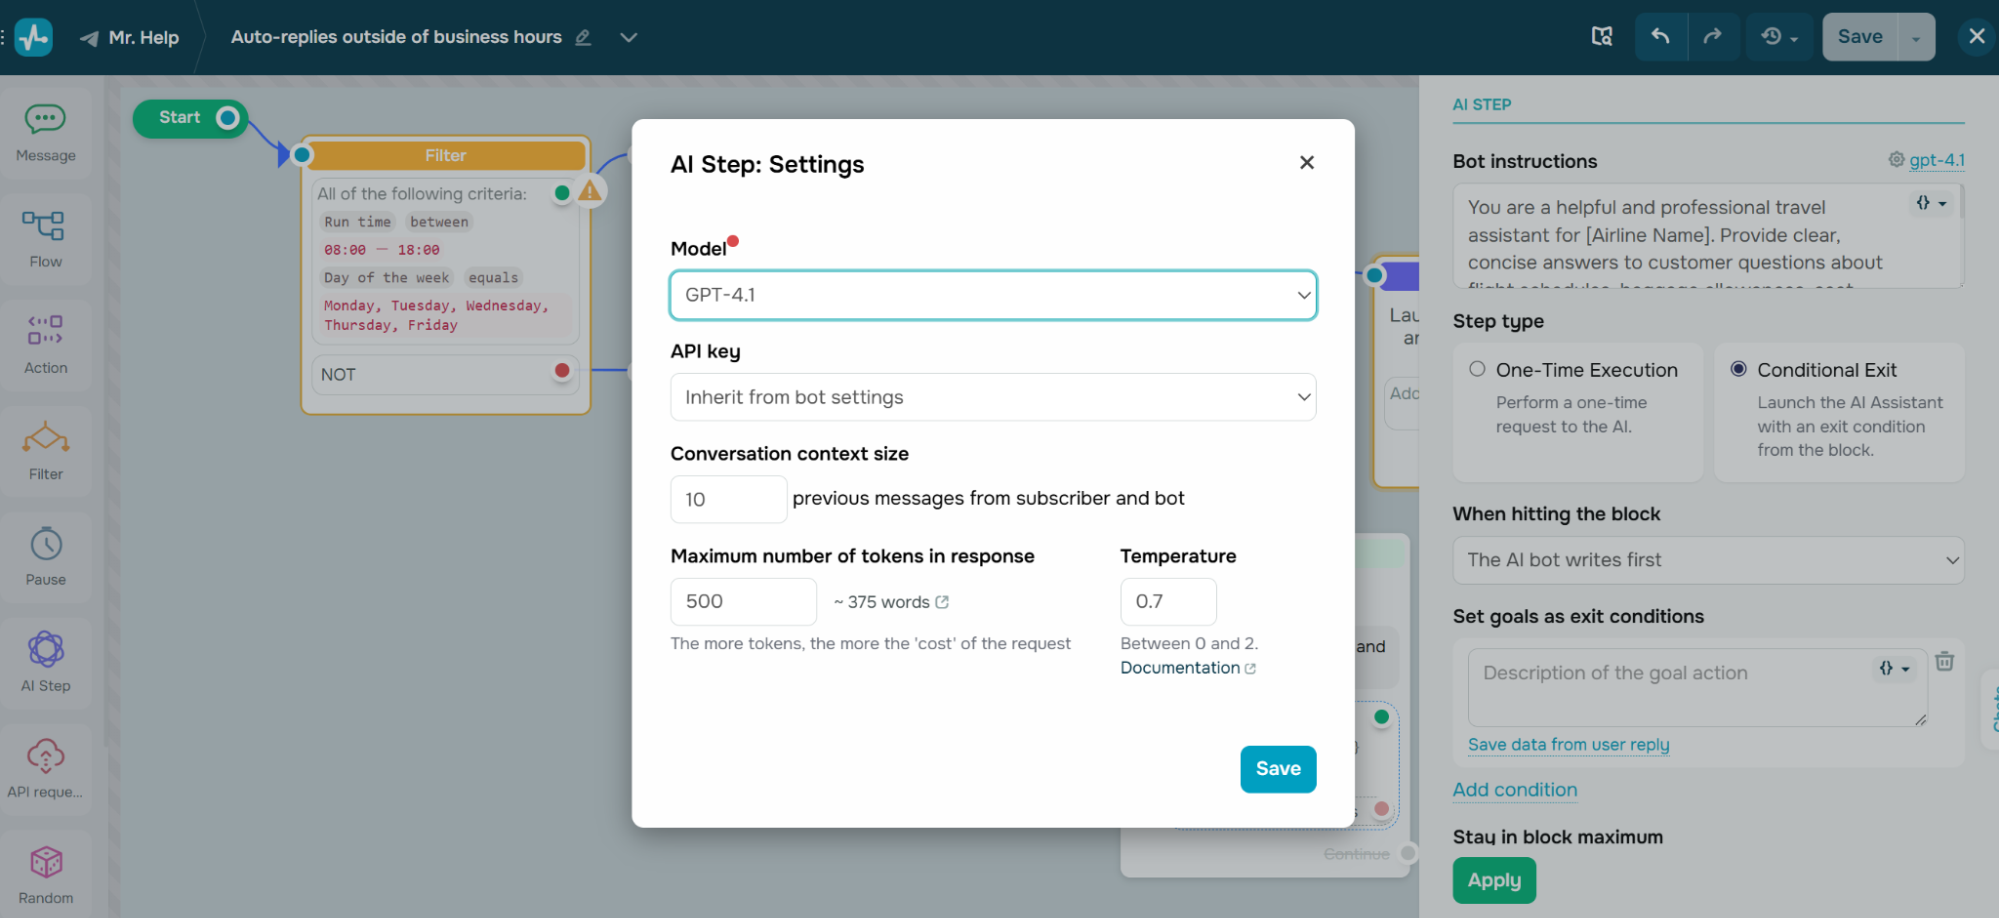Open the flow title chevron menu

coord(629,36)
